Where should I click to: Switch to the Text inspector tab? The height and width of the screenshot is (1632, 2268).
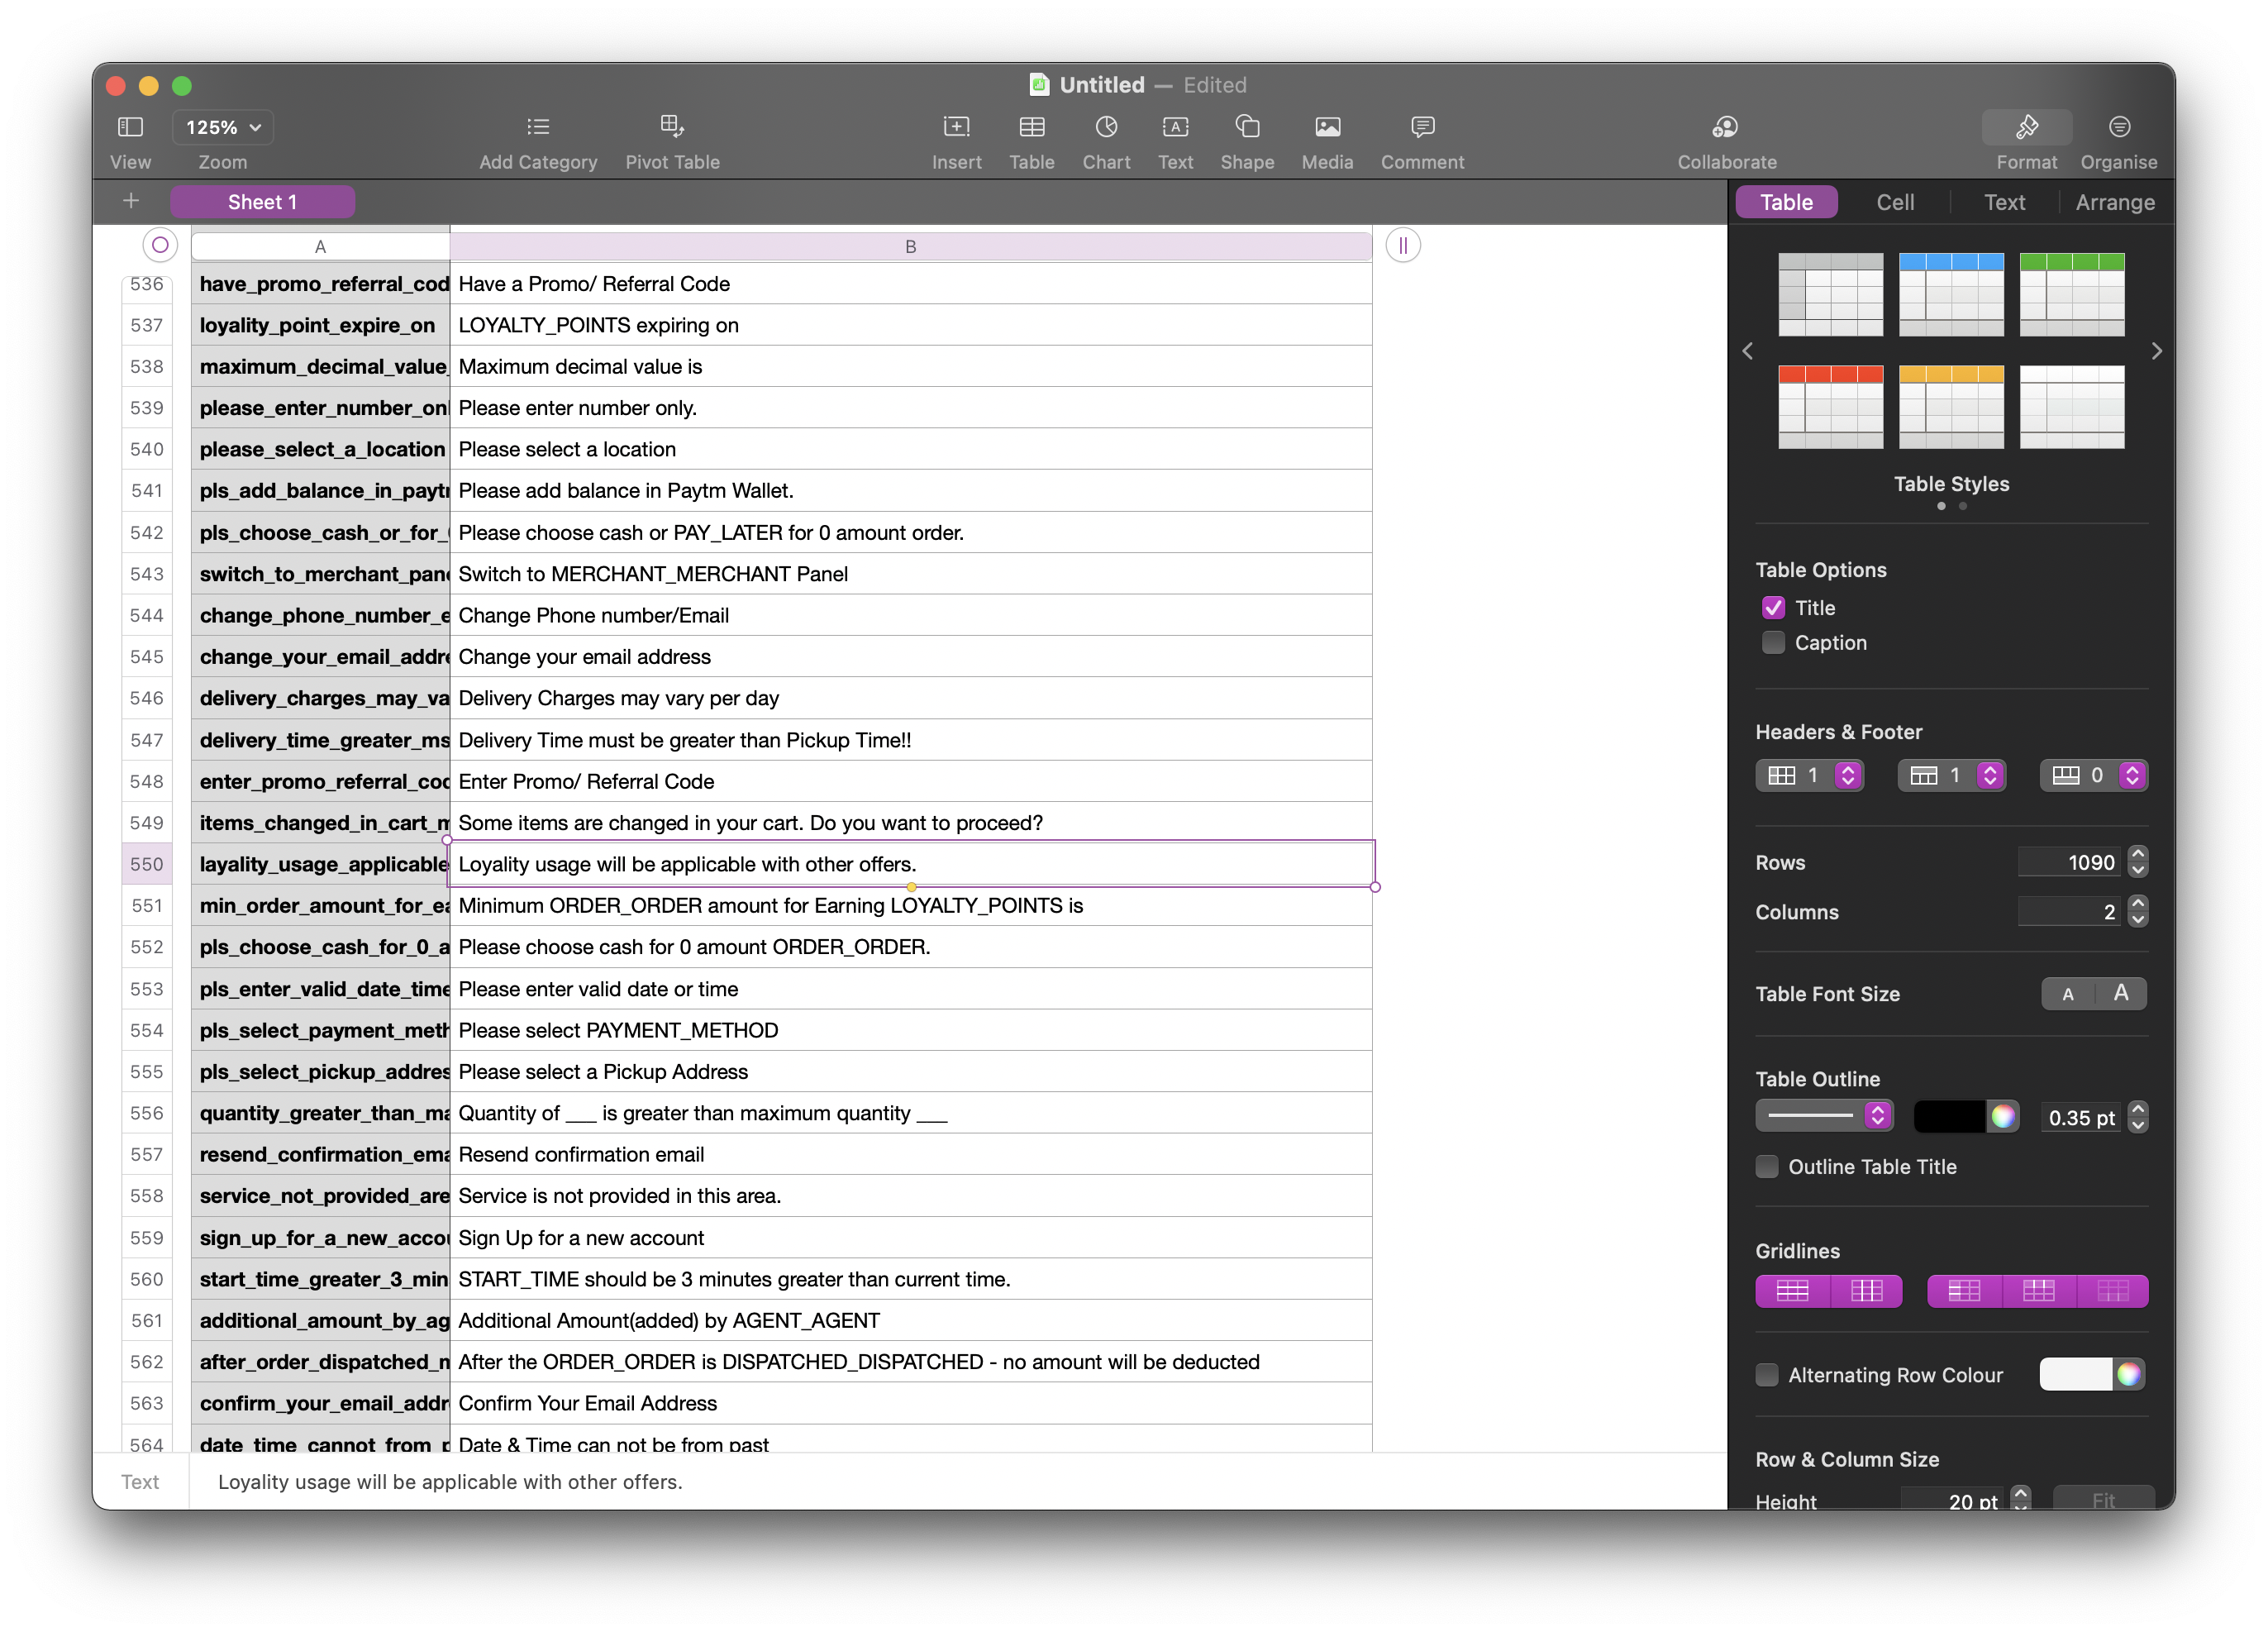pos(2004,202)
